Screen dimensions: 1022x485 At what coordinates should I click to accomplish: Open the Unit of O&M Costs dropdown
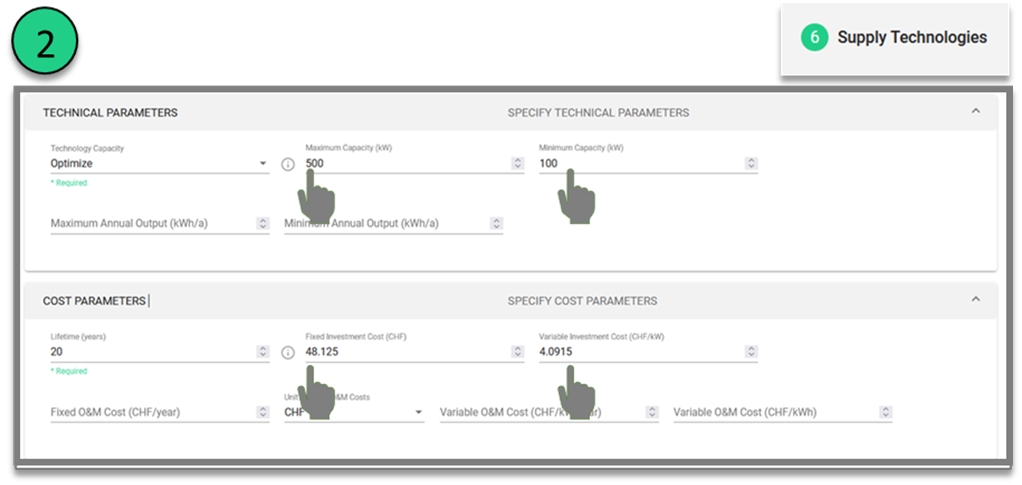417,412
